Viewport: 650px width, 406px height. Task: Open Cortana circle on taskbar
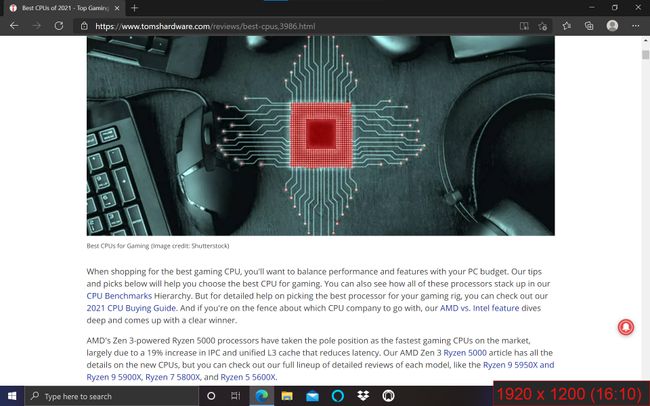[211, 396]
